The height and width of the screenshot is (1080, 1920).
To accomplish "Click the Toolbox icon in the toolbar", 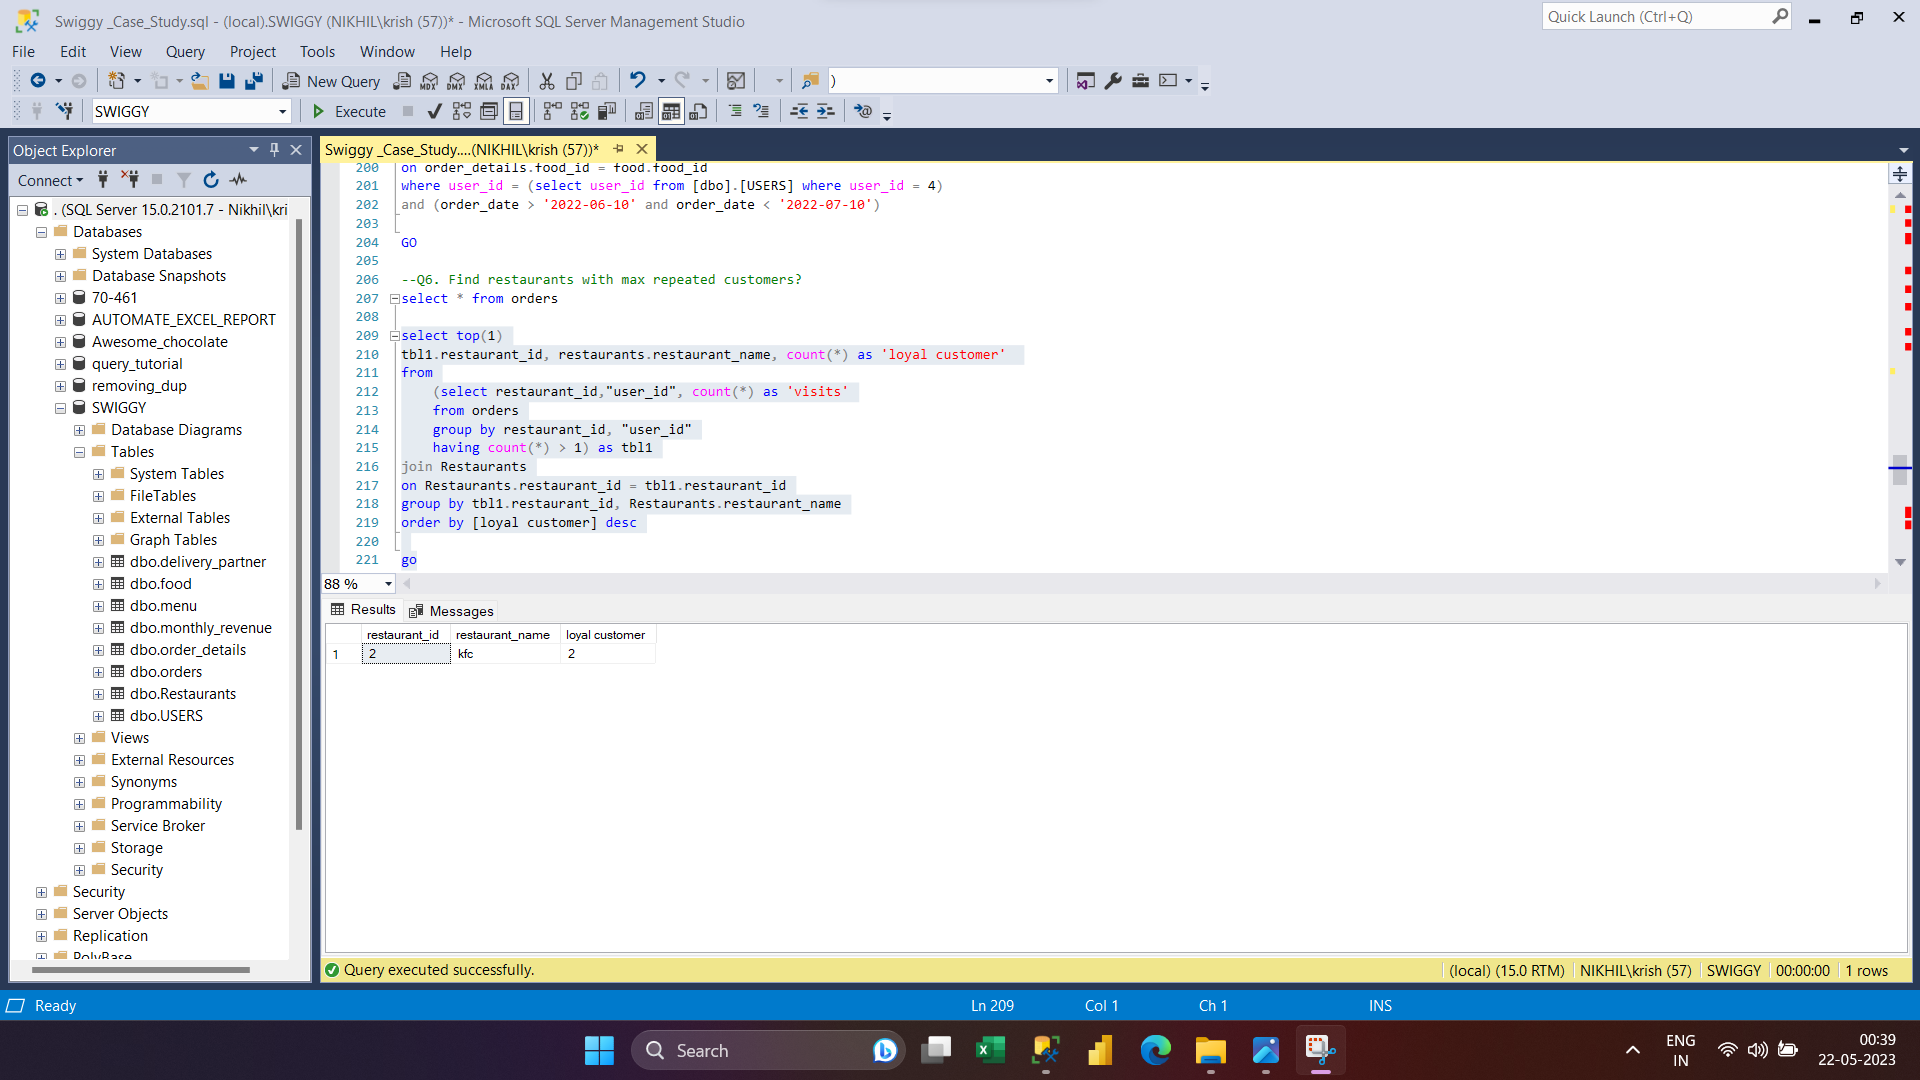I will 1140,81.
